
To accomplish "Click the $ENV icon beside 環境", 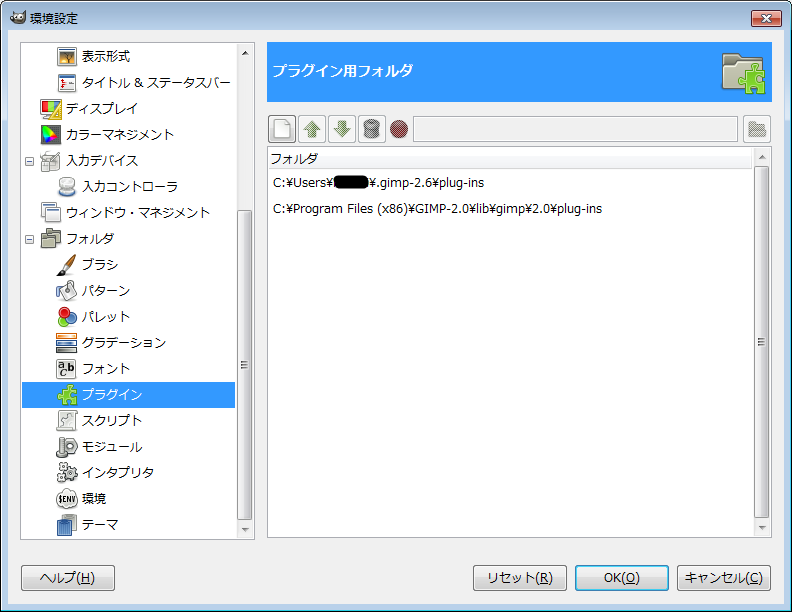I will [66, 499].
